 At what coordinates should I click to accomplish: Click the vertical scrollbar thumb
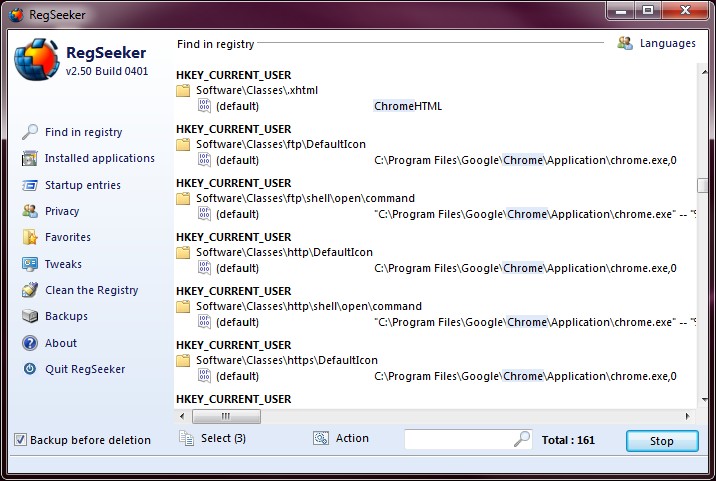coord(703,185)
